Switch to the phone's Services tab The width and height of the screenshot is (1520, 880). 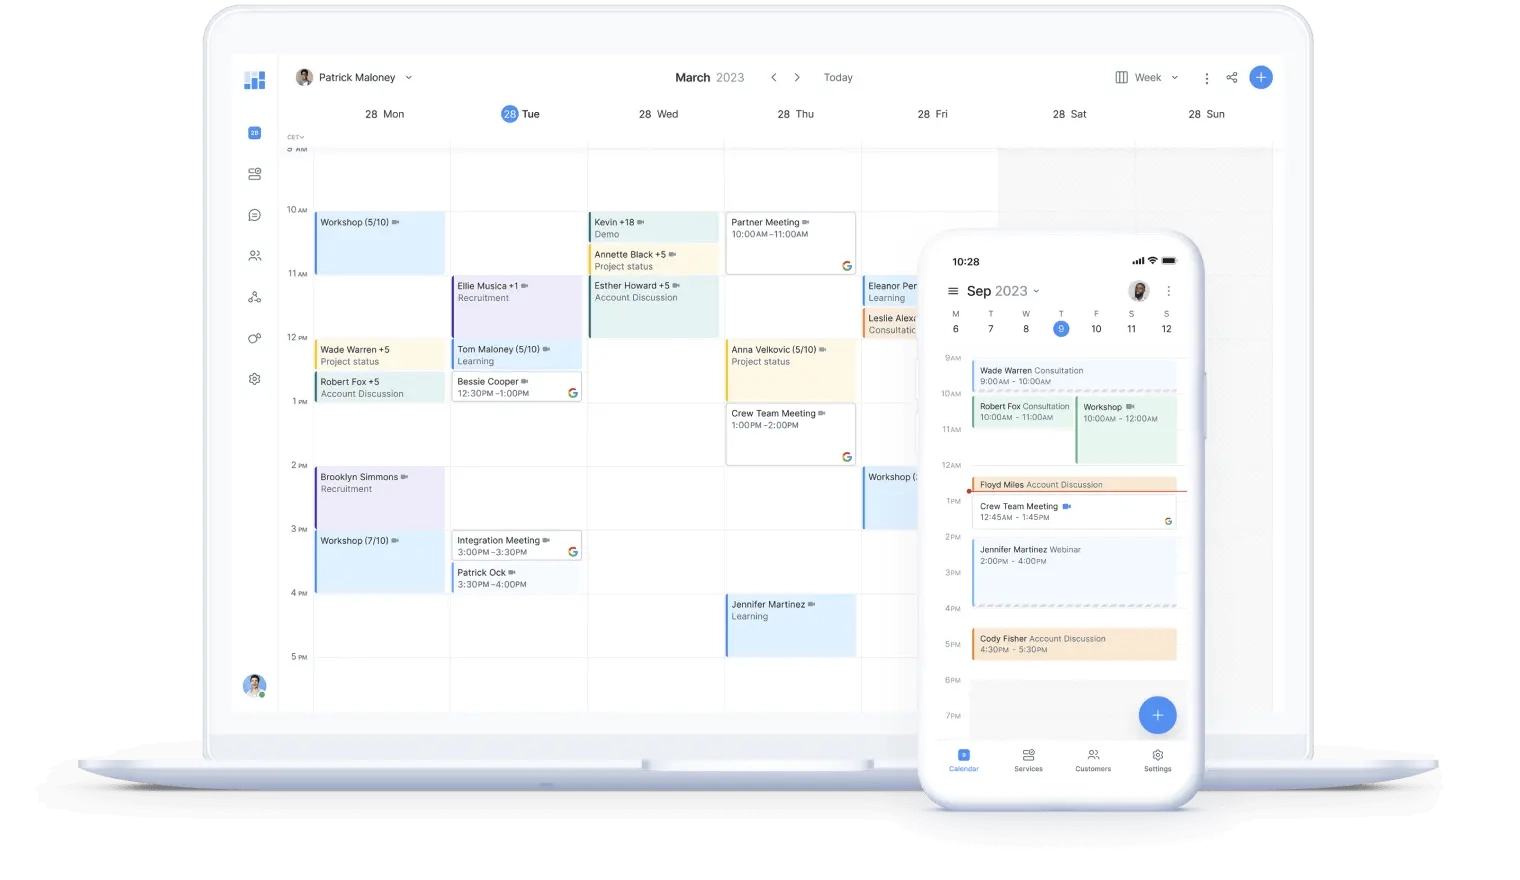(1028, 760)
